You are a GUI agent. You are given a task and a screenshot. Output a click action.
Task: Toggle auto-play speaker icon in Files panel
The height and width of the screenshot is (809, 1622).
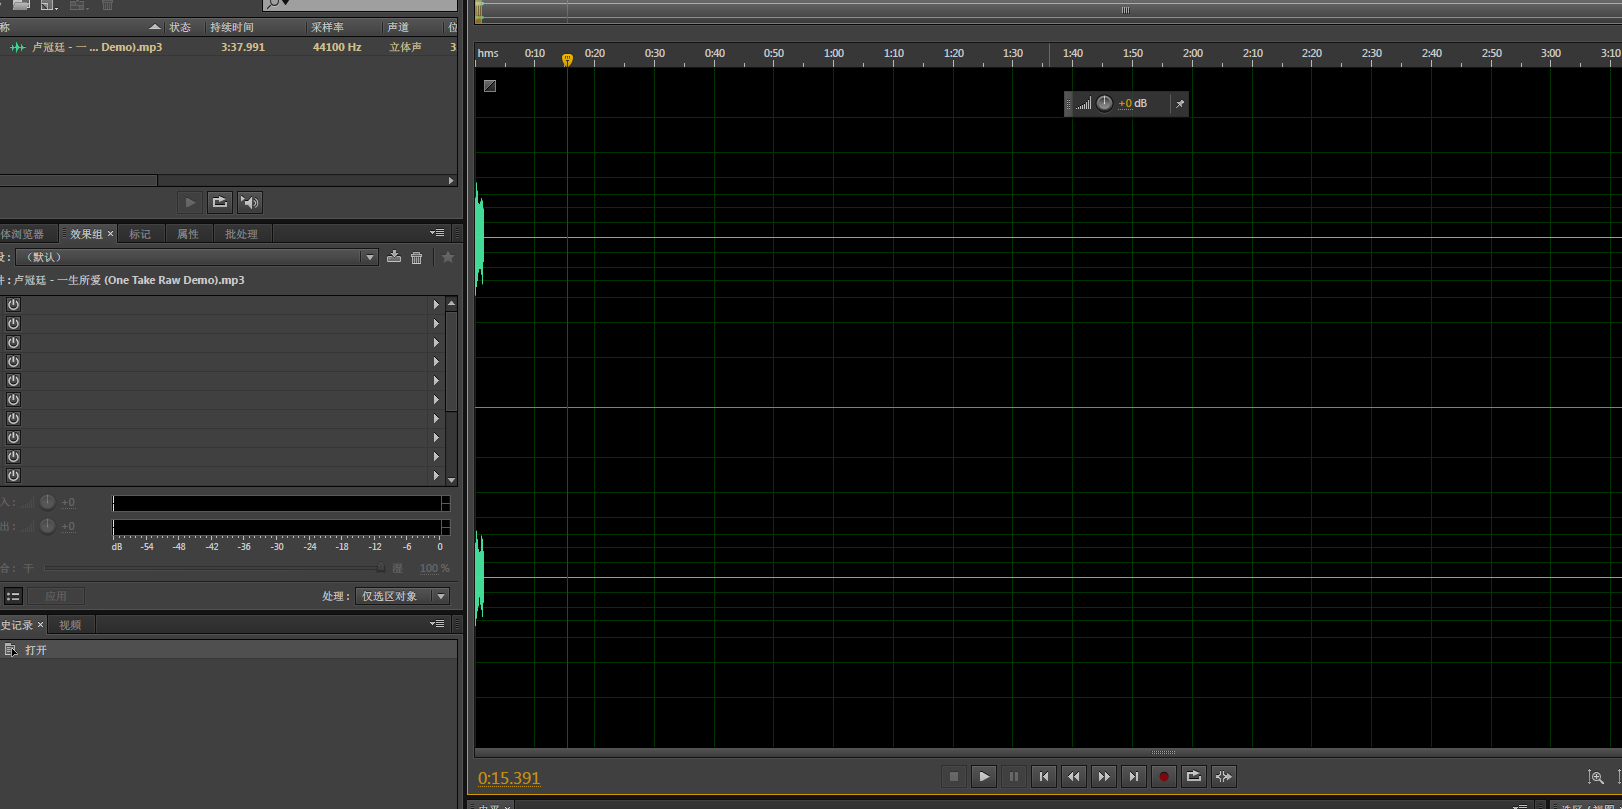click(249, 203)
